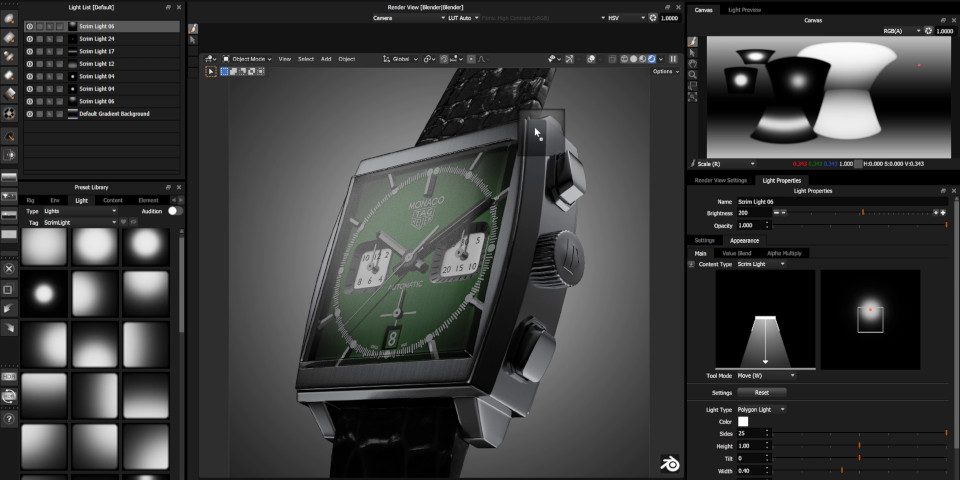Click heart favorites icon in Preset Library
960x480 pixels.
(123, 222)
